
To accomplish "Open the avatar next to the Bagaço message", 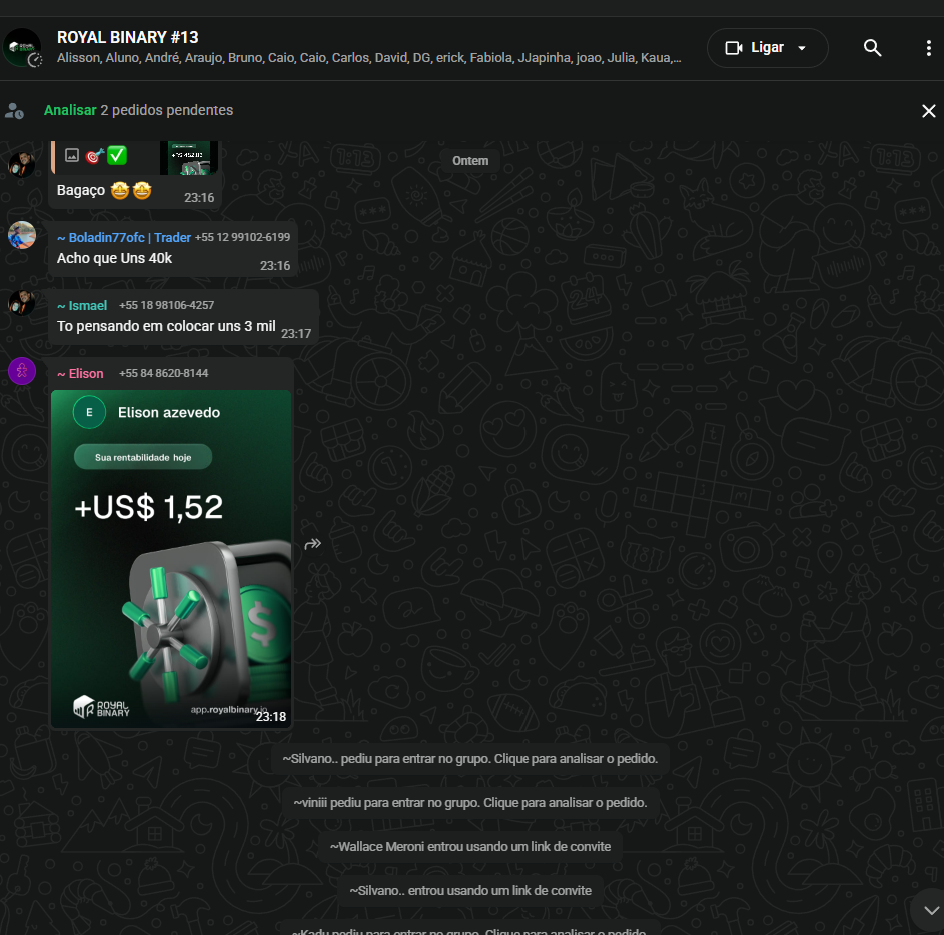I will (x=22, y=164).
